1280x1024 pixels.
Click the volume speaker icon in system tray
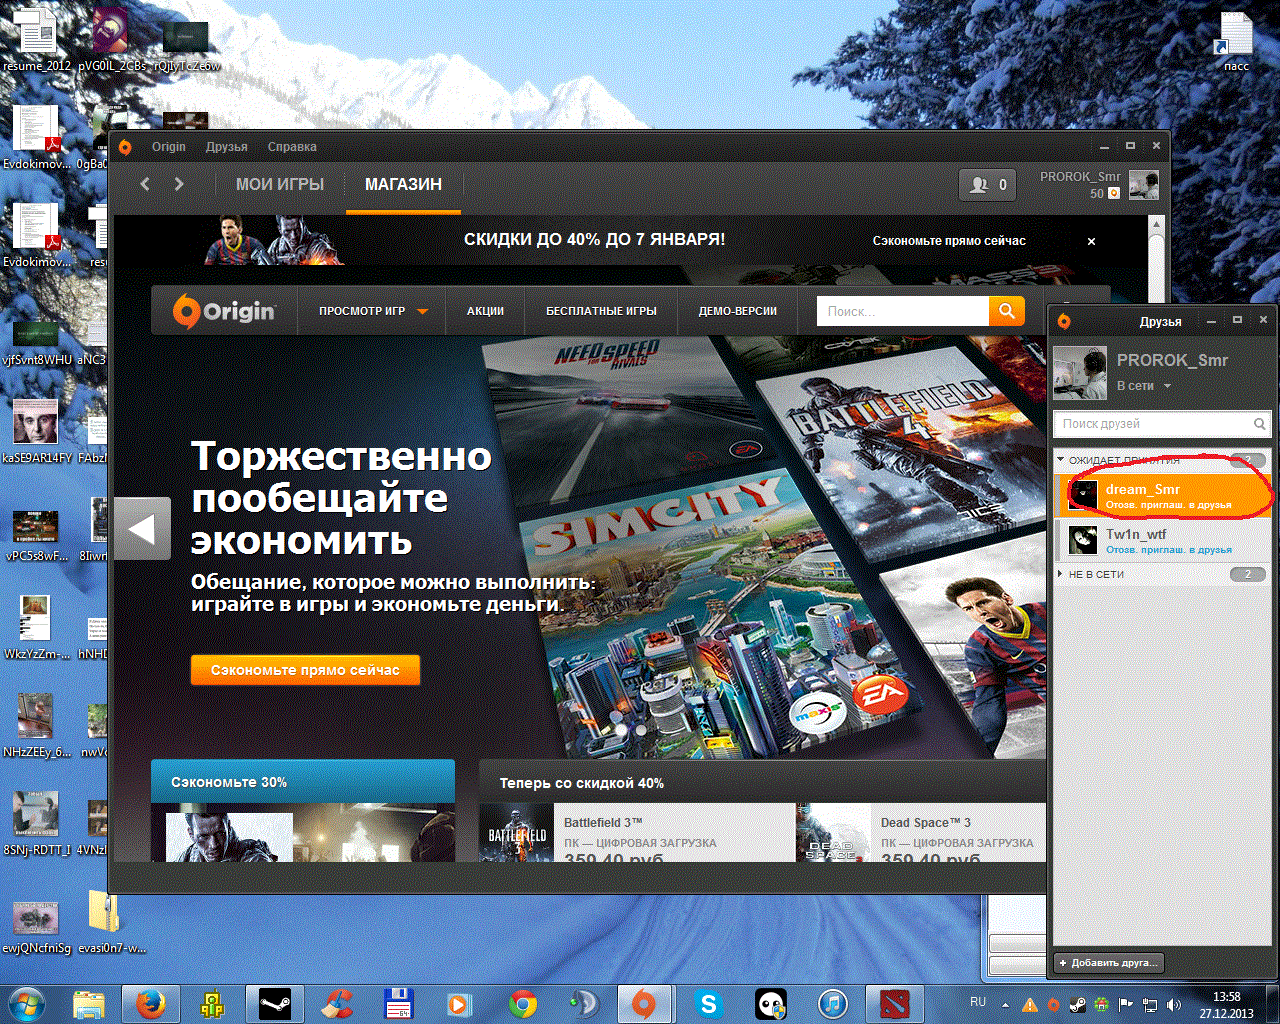1174,1004
